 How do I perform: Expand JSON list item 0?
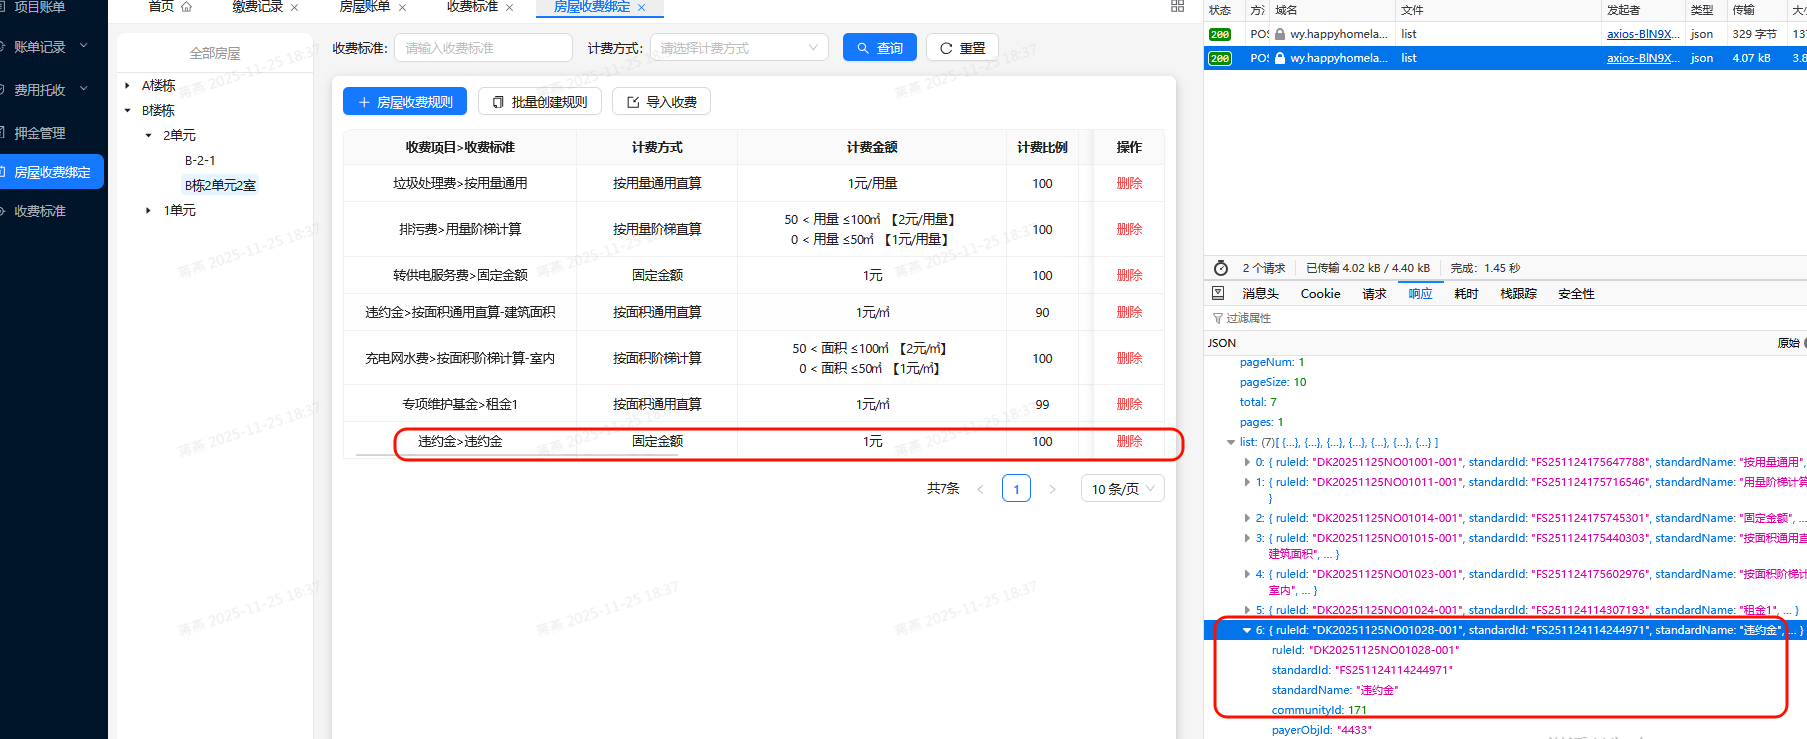(x=1247, y=462)
